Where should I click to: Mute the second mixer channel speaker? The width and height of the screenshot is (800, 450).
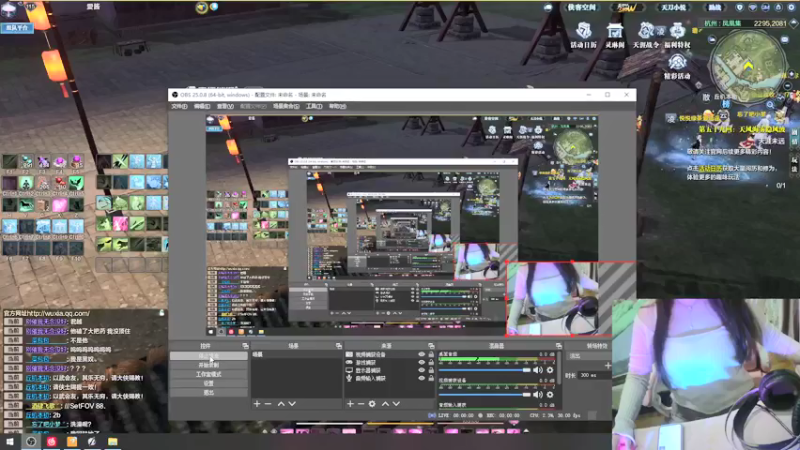coord(538,394)
